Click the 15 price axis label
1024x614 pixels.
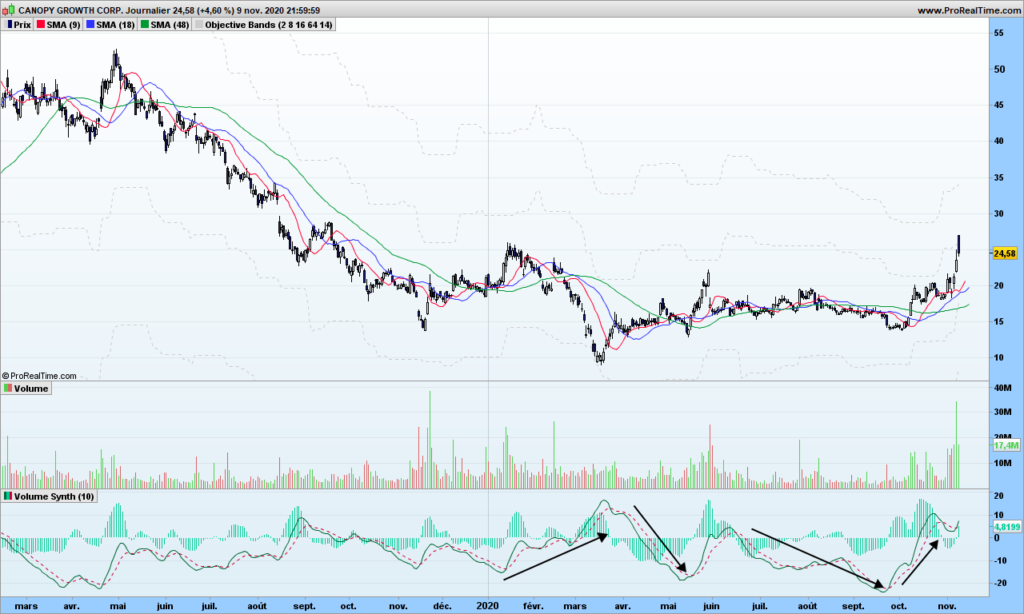pos(999,321)
